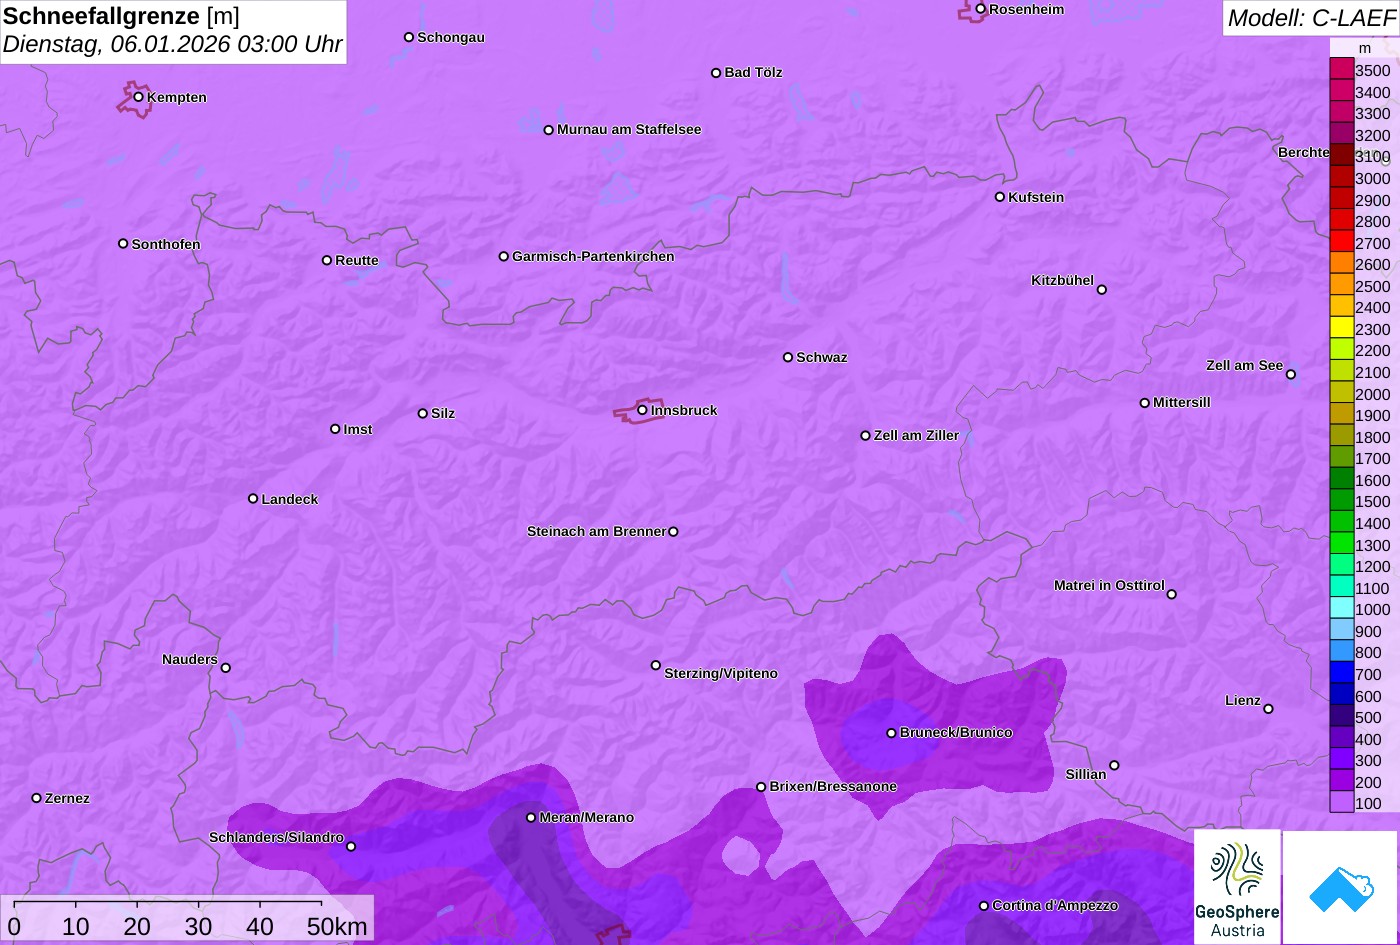
Task: Click the Murnau am Staffelsee marker dot
Action: (x=548, y=129)
